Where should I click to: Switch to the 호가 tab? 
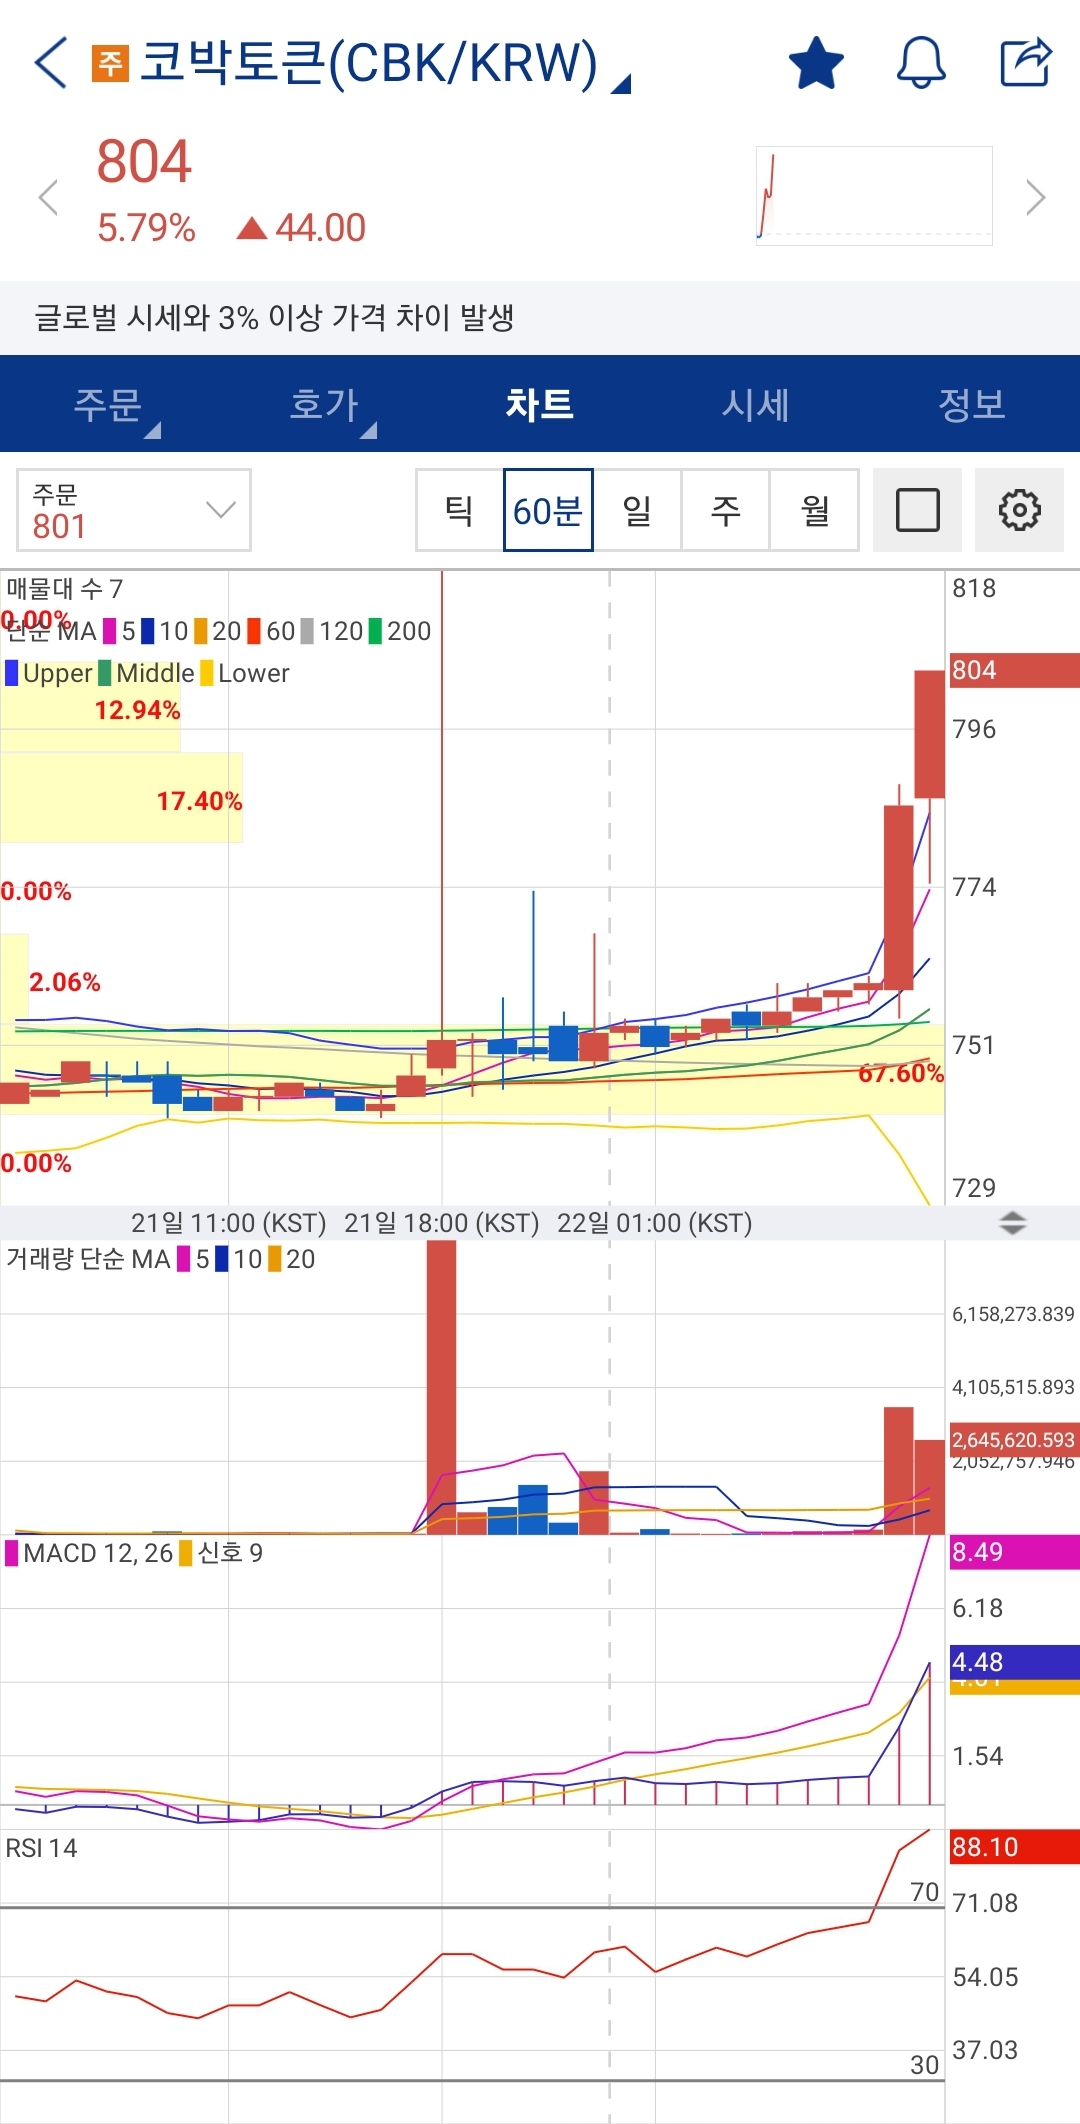click(324, 405)
